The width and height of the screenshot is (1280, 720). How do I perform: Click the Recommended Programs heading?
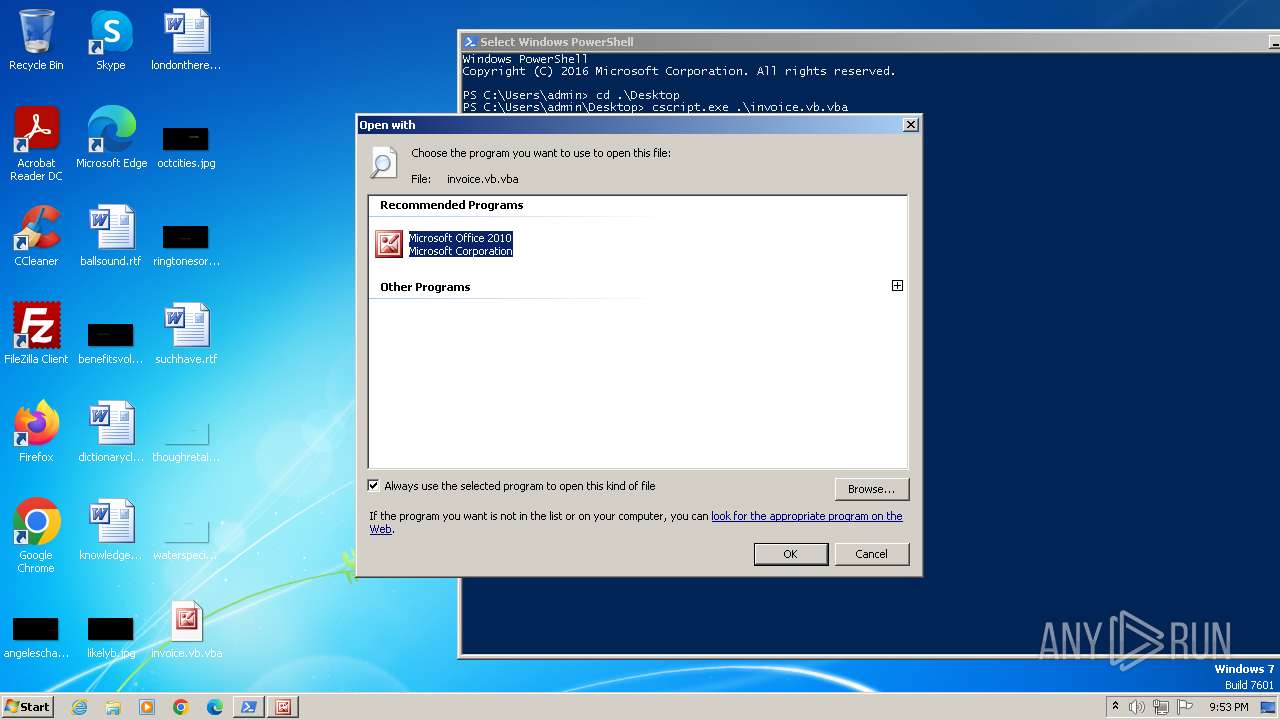tap(451, 205)
